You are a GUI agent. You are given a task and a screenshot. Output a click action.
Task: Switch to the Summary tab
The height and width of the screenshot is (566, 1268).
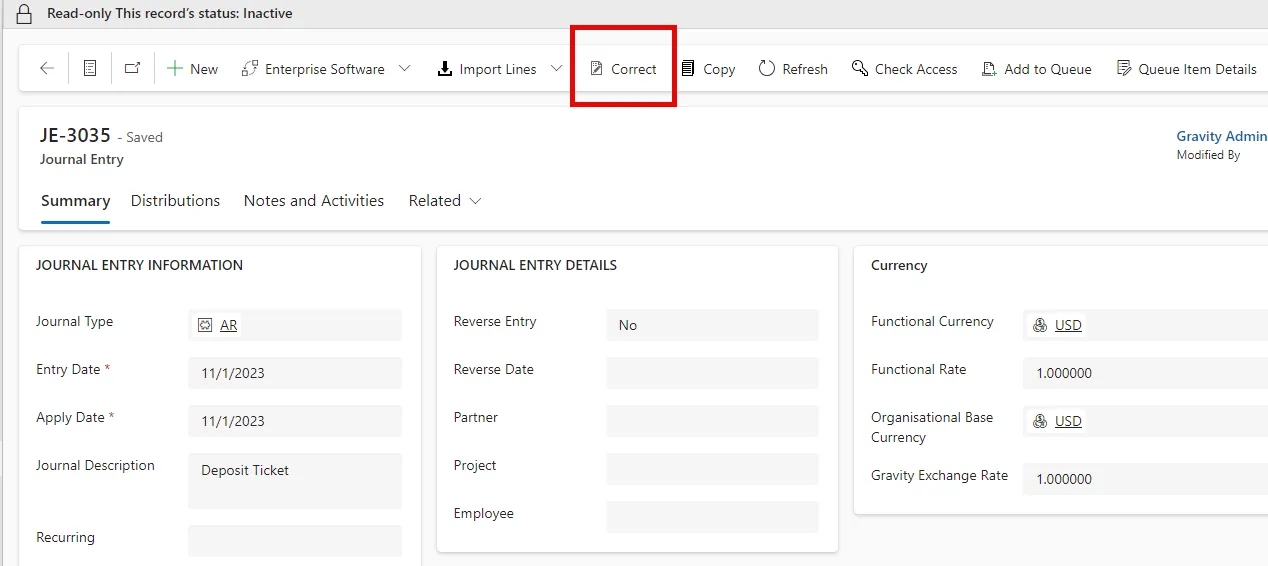75,201
